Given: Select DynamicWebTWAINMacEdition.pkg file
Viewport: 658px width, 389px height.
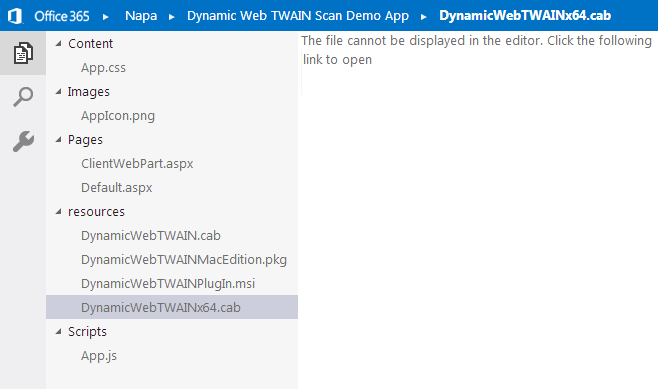Looking at the screenshot, I should (184, 260).
